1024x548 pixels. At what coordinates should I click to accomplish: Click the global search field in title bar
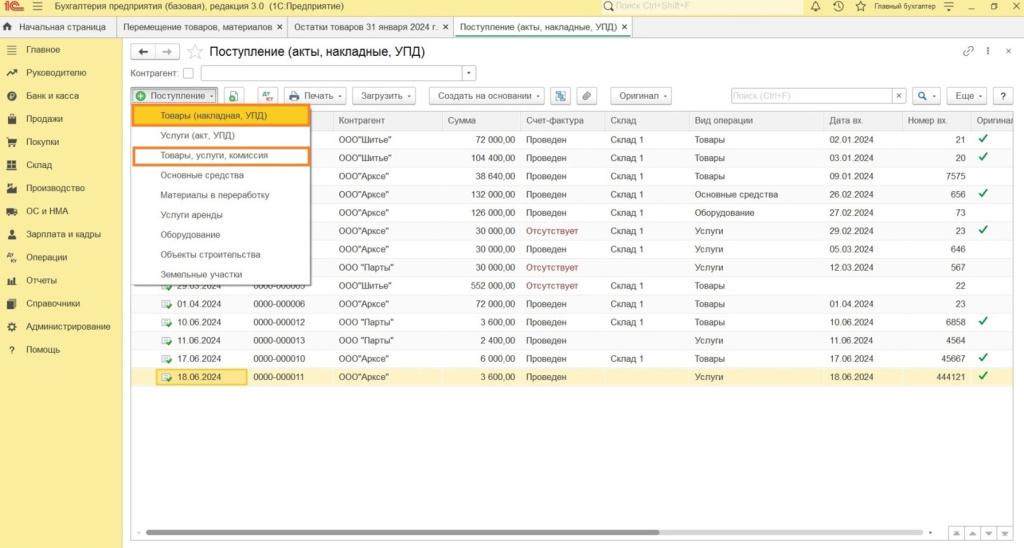point(702,7)
